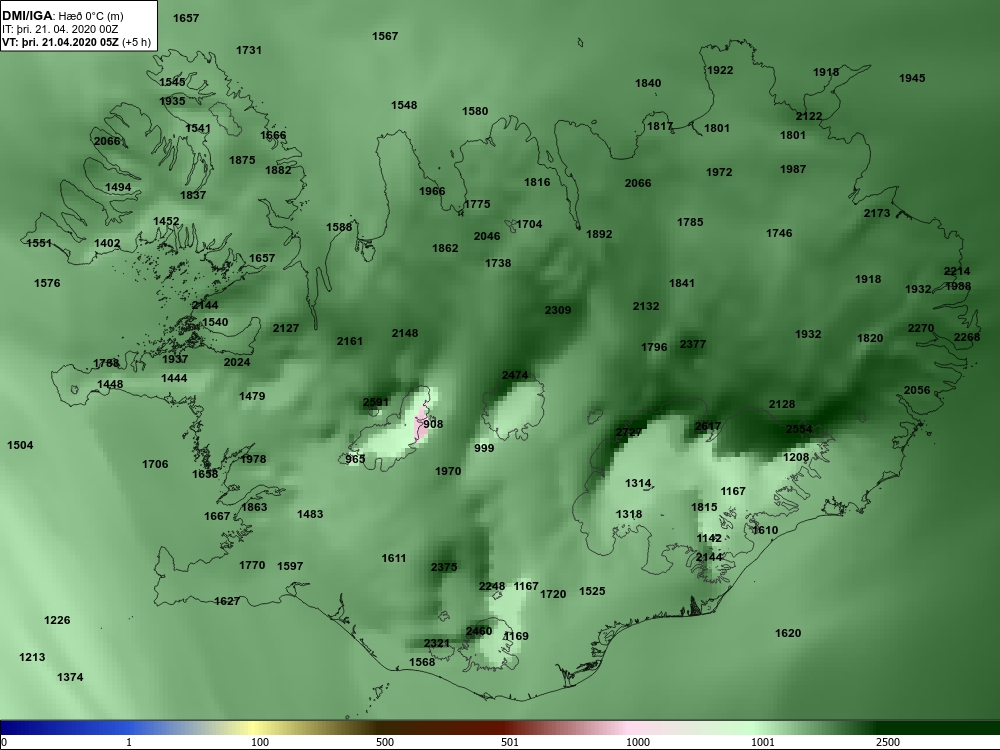1000x750 pixels.
Task: Click the 1922 height value
Action: 720,70
